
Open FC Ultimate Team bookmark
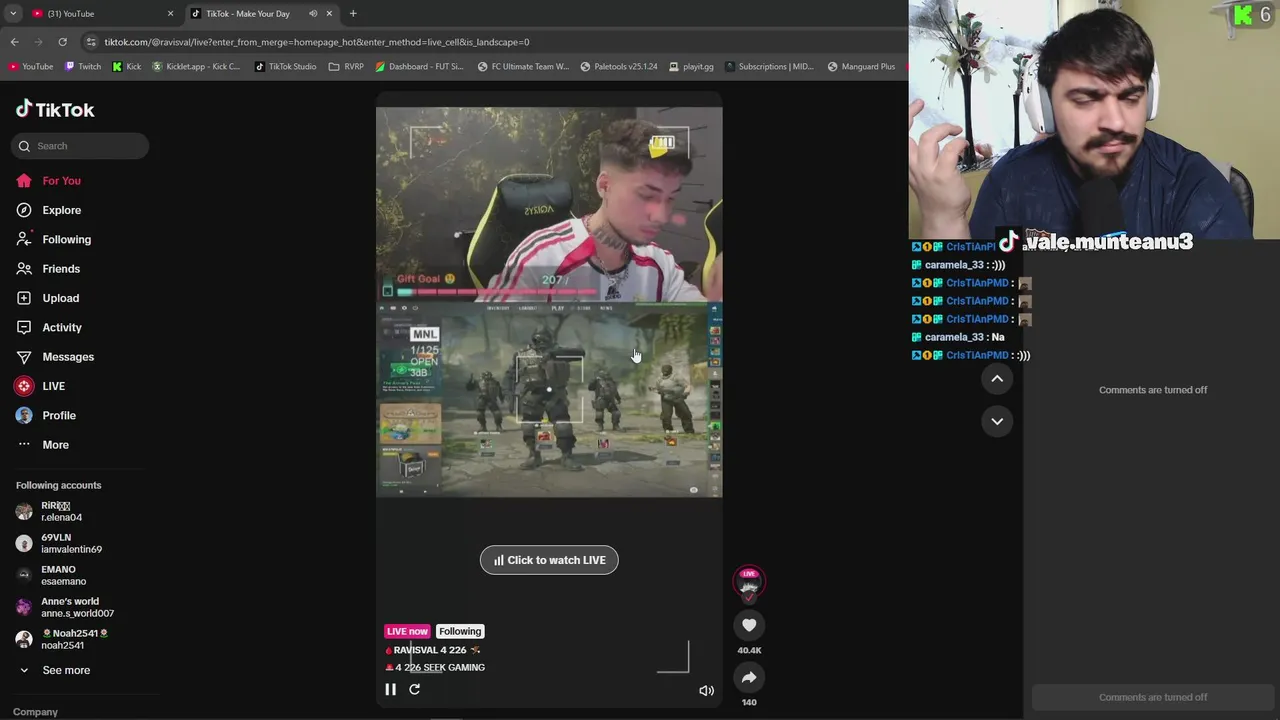point(523,67)
